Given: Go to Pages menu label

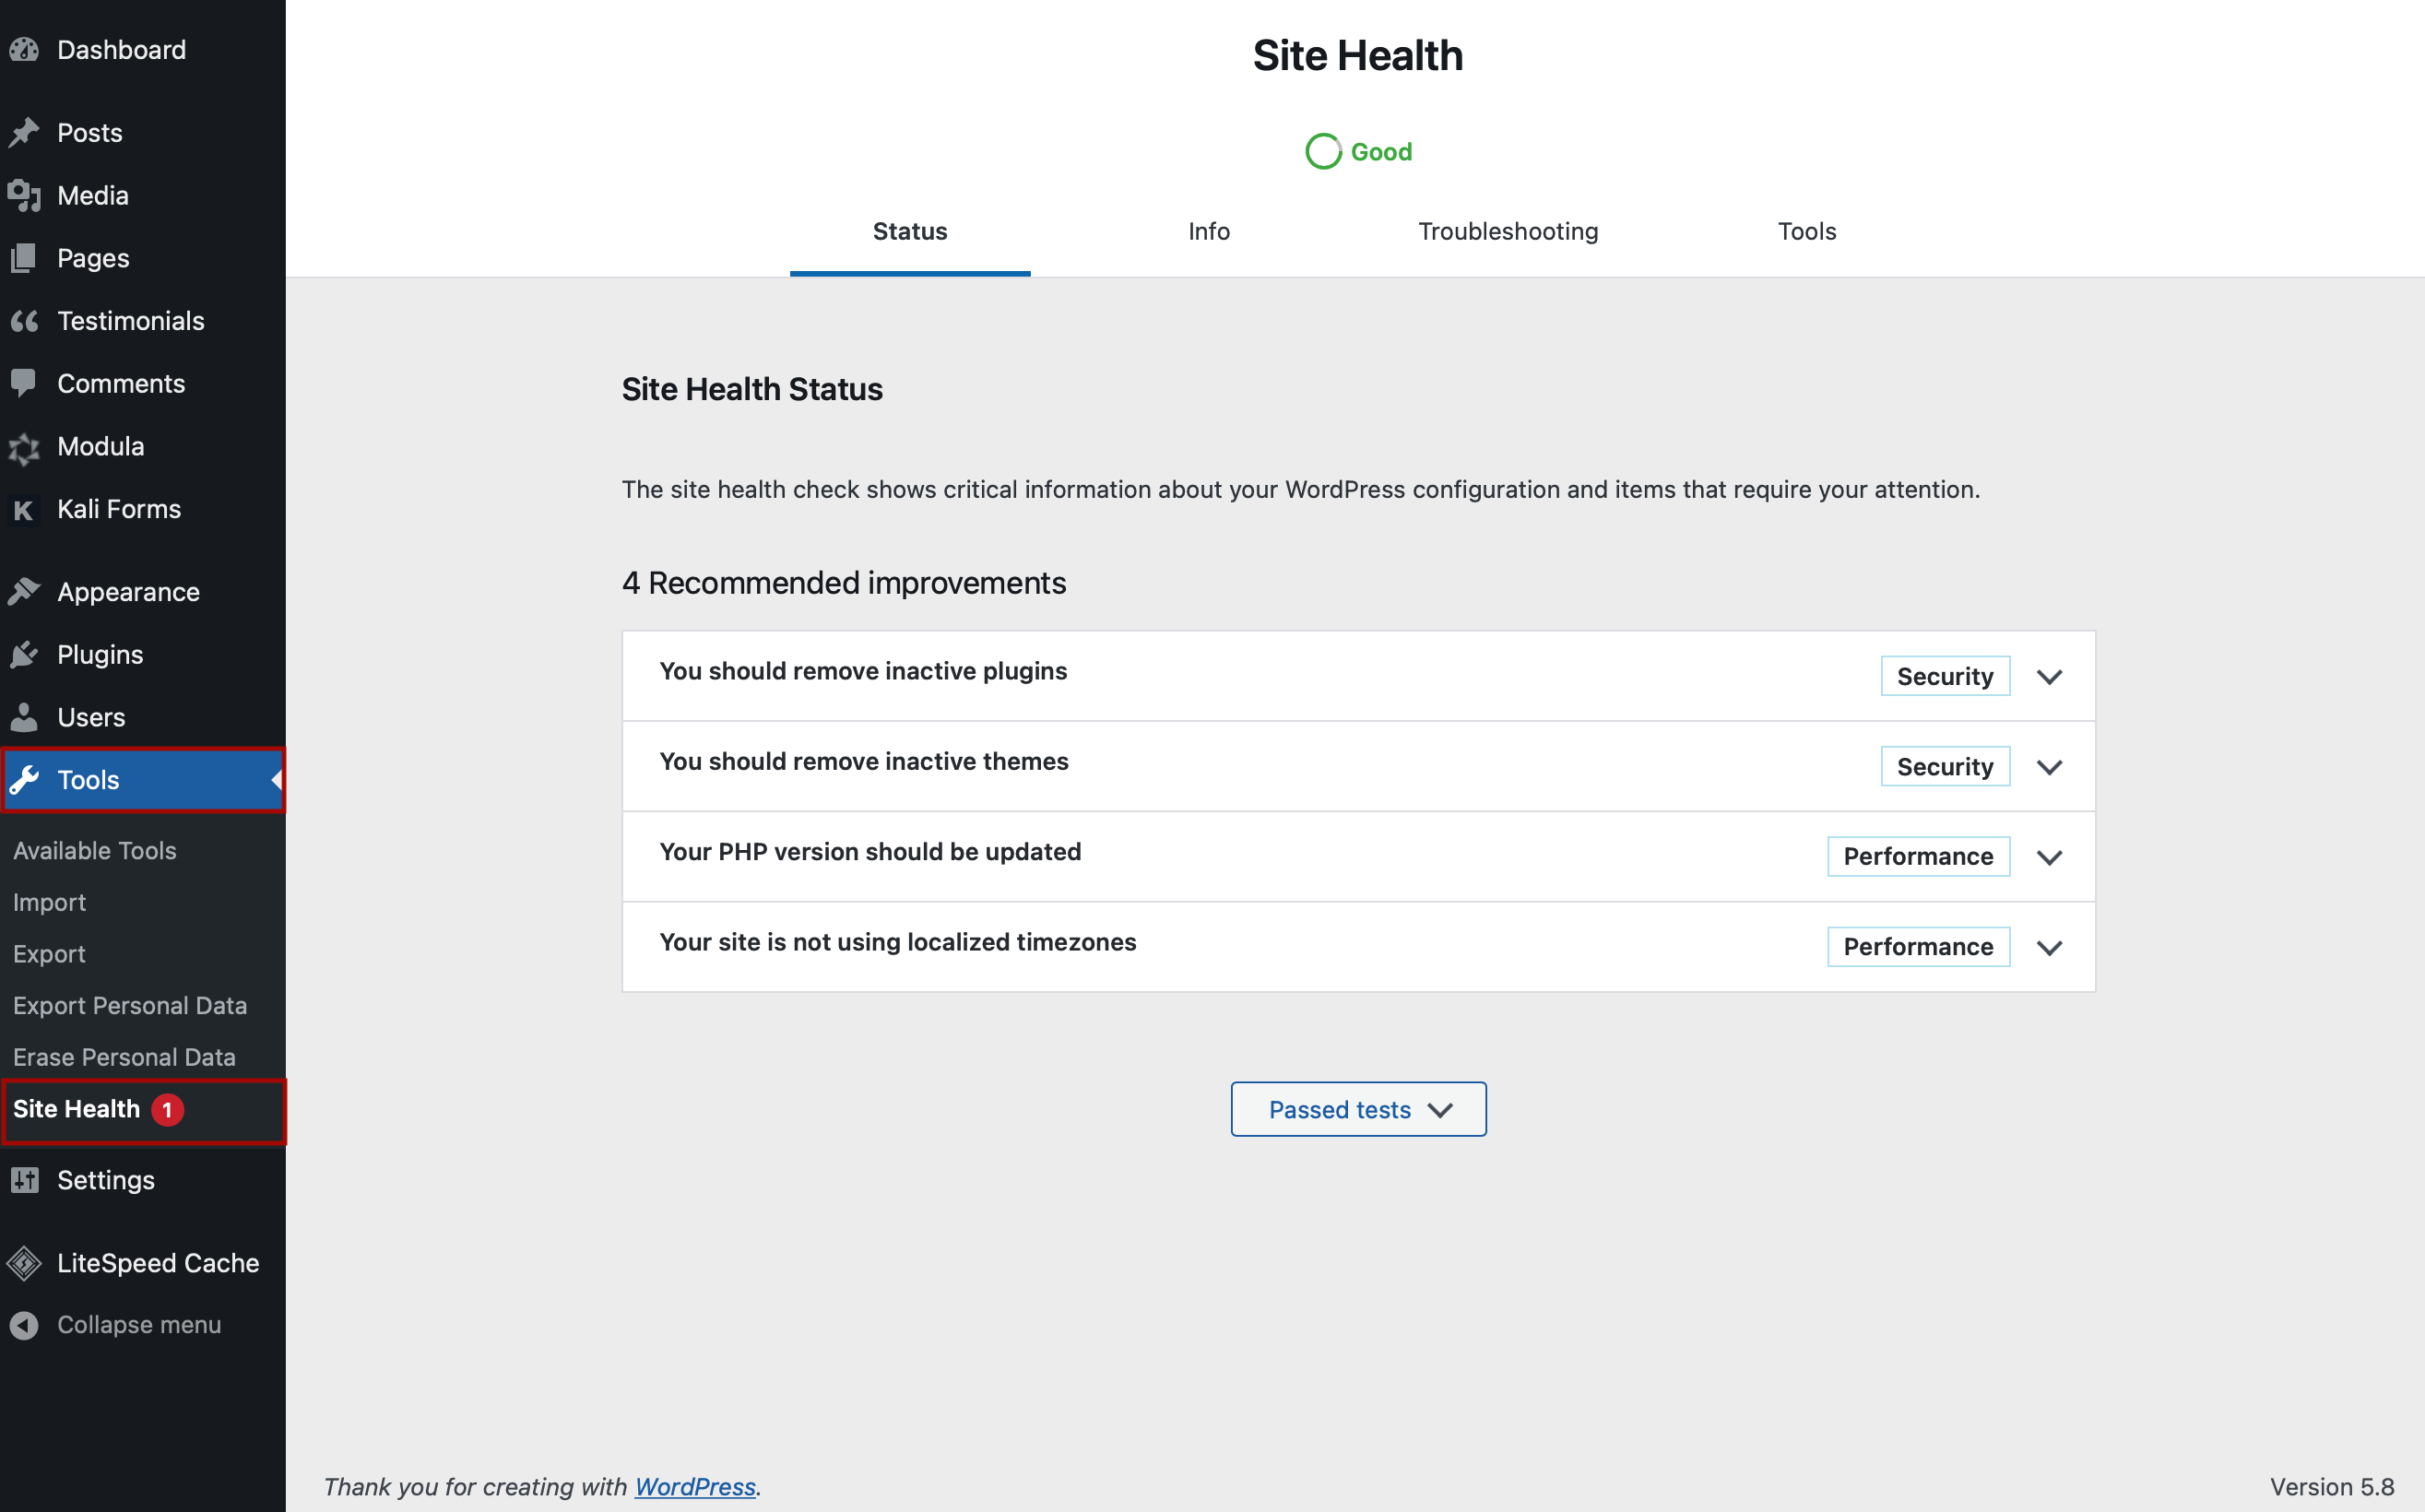Looking at the screenshot, I should 93,259.
